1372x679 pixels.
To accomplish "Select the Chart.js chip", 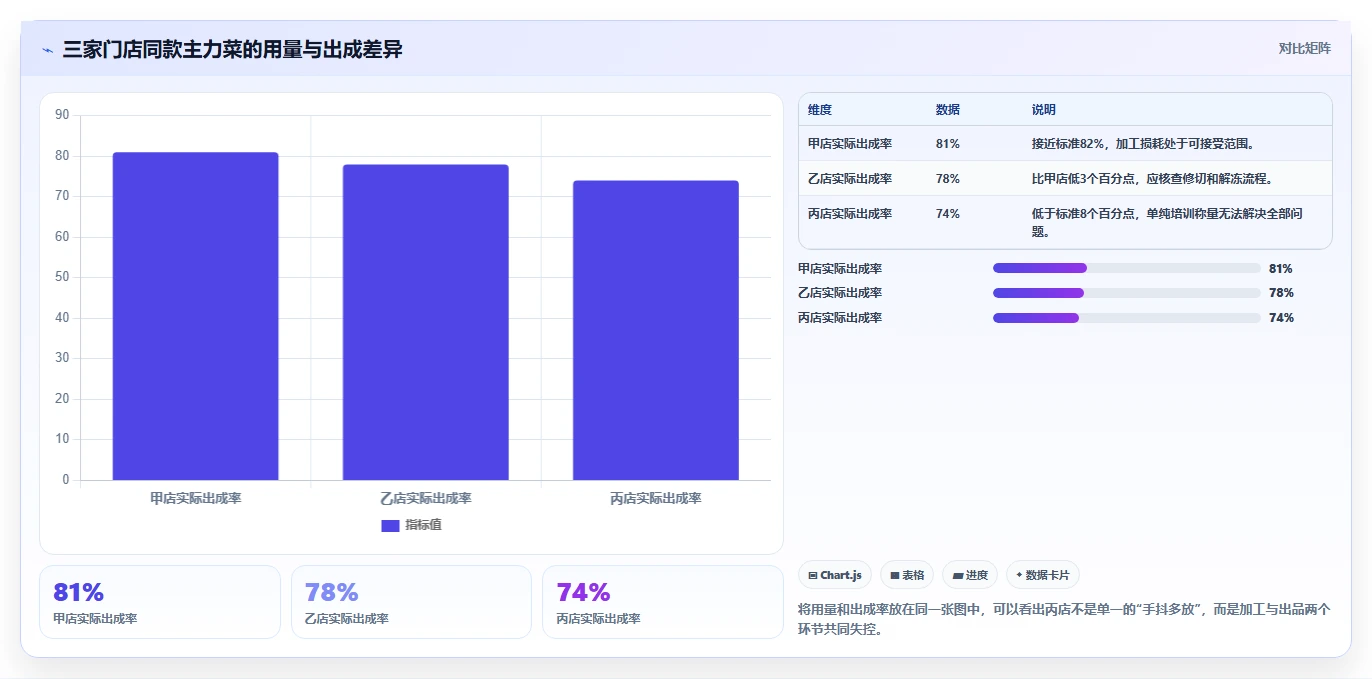I will [x=835, y=575].
